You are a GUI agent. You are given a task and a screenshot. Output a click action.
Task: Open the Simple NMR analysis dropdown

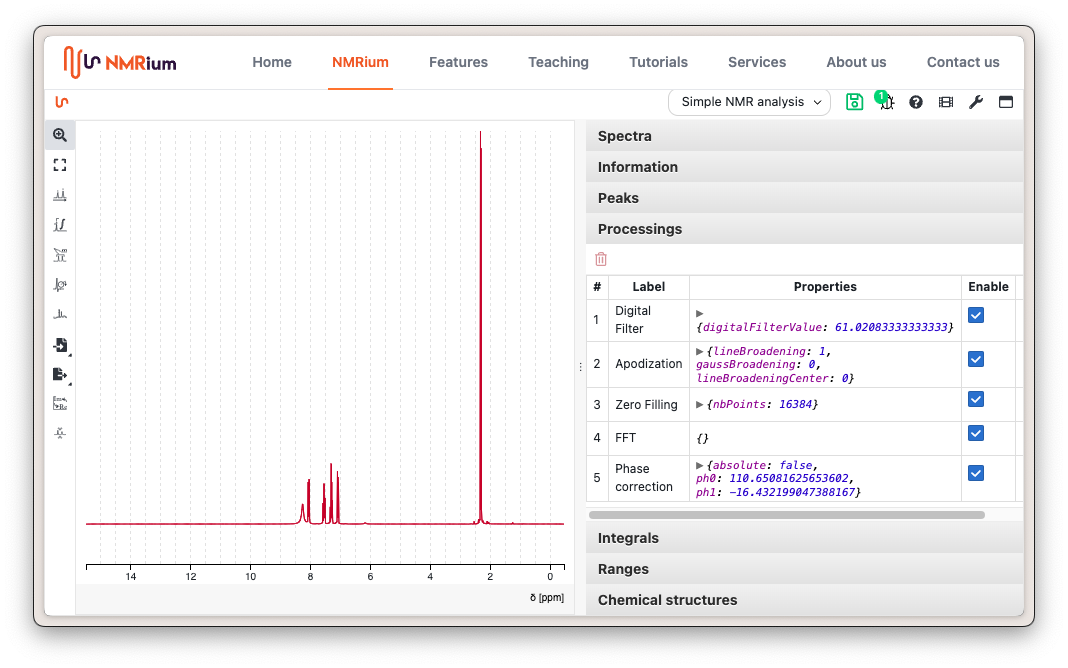pyautogui.click(x=749, y=102)
